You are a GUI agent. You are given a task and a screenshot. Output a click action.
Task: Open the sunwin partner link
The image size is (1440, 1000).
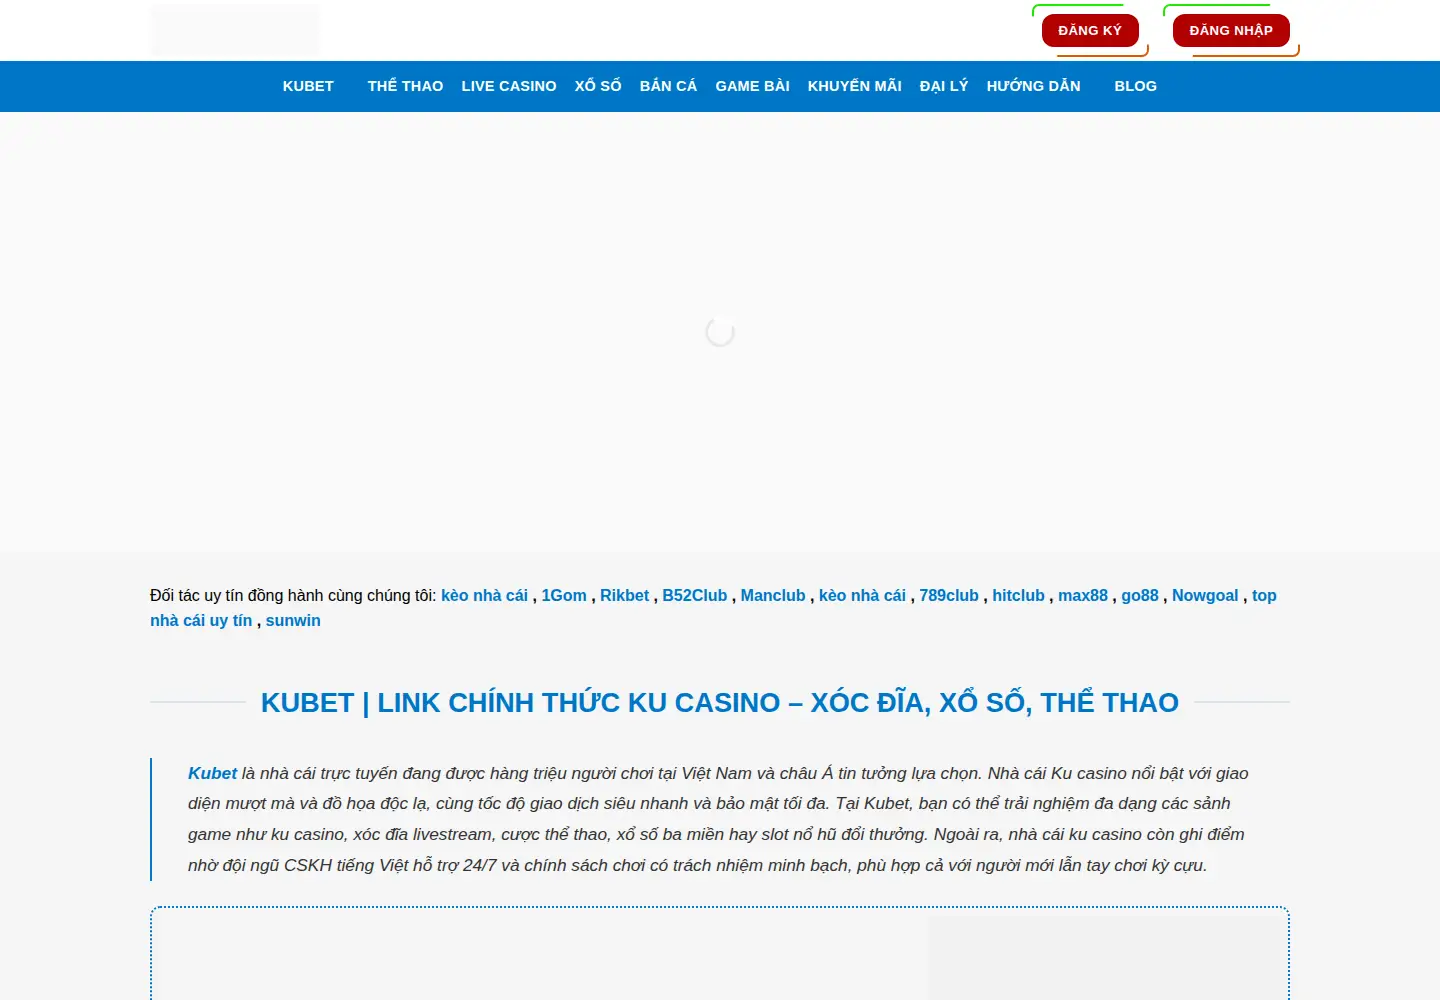[x=293, y=620]
